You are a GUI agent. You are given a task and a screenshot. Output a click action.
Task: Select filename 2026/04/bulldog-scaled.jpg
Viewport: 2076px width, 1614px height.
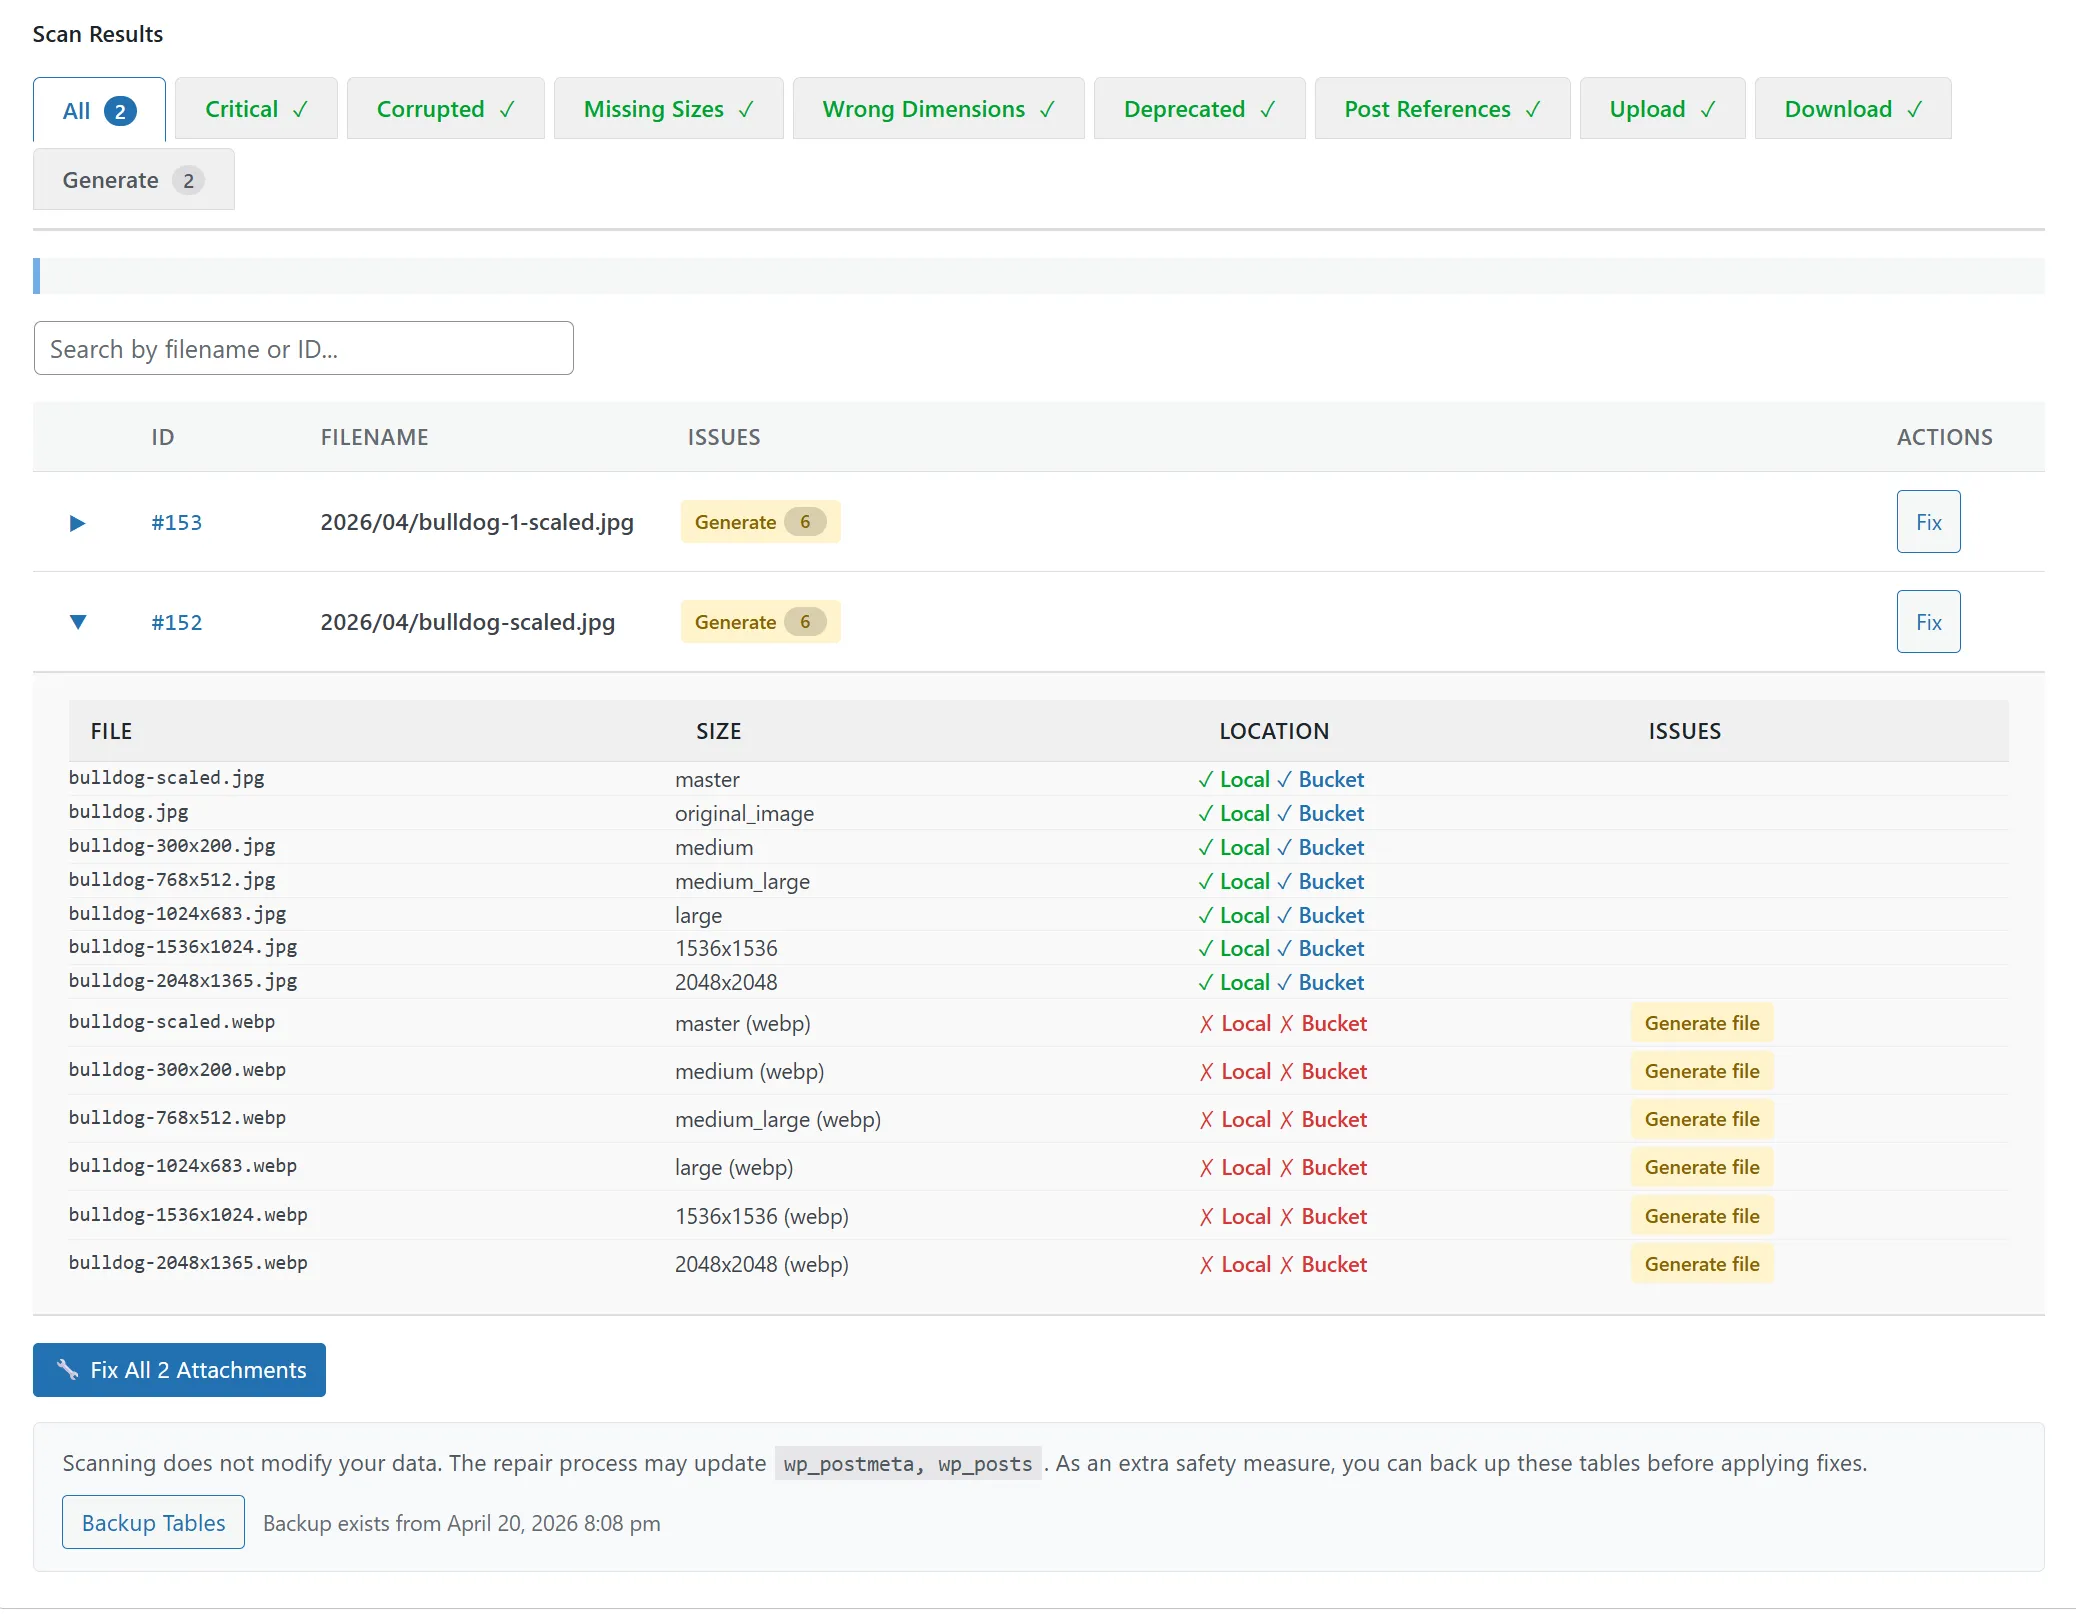click(467, 622)
